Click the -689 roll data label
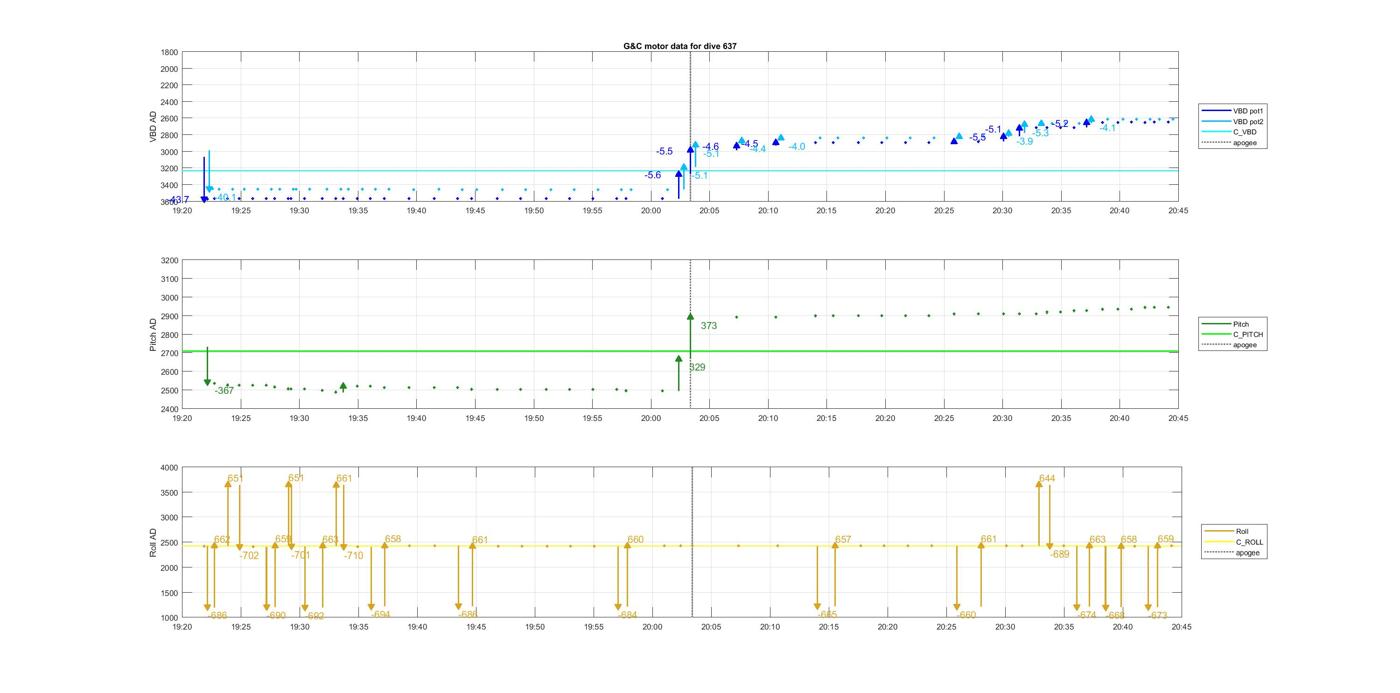Viewport: 1400px width, 693px height. (1059, 554)
